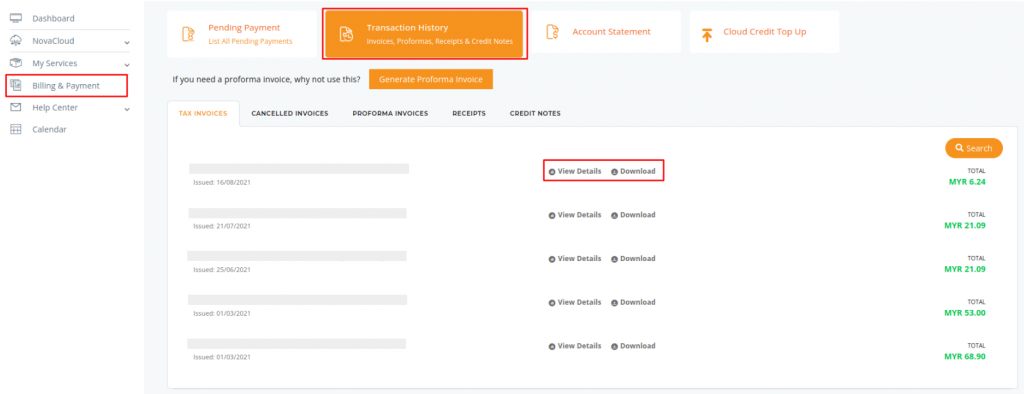
Task: Click the NovaCloud cloud icon
Action: click(16, 41)
